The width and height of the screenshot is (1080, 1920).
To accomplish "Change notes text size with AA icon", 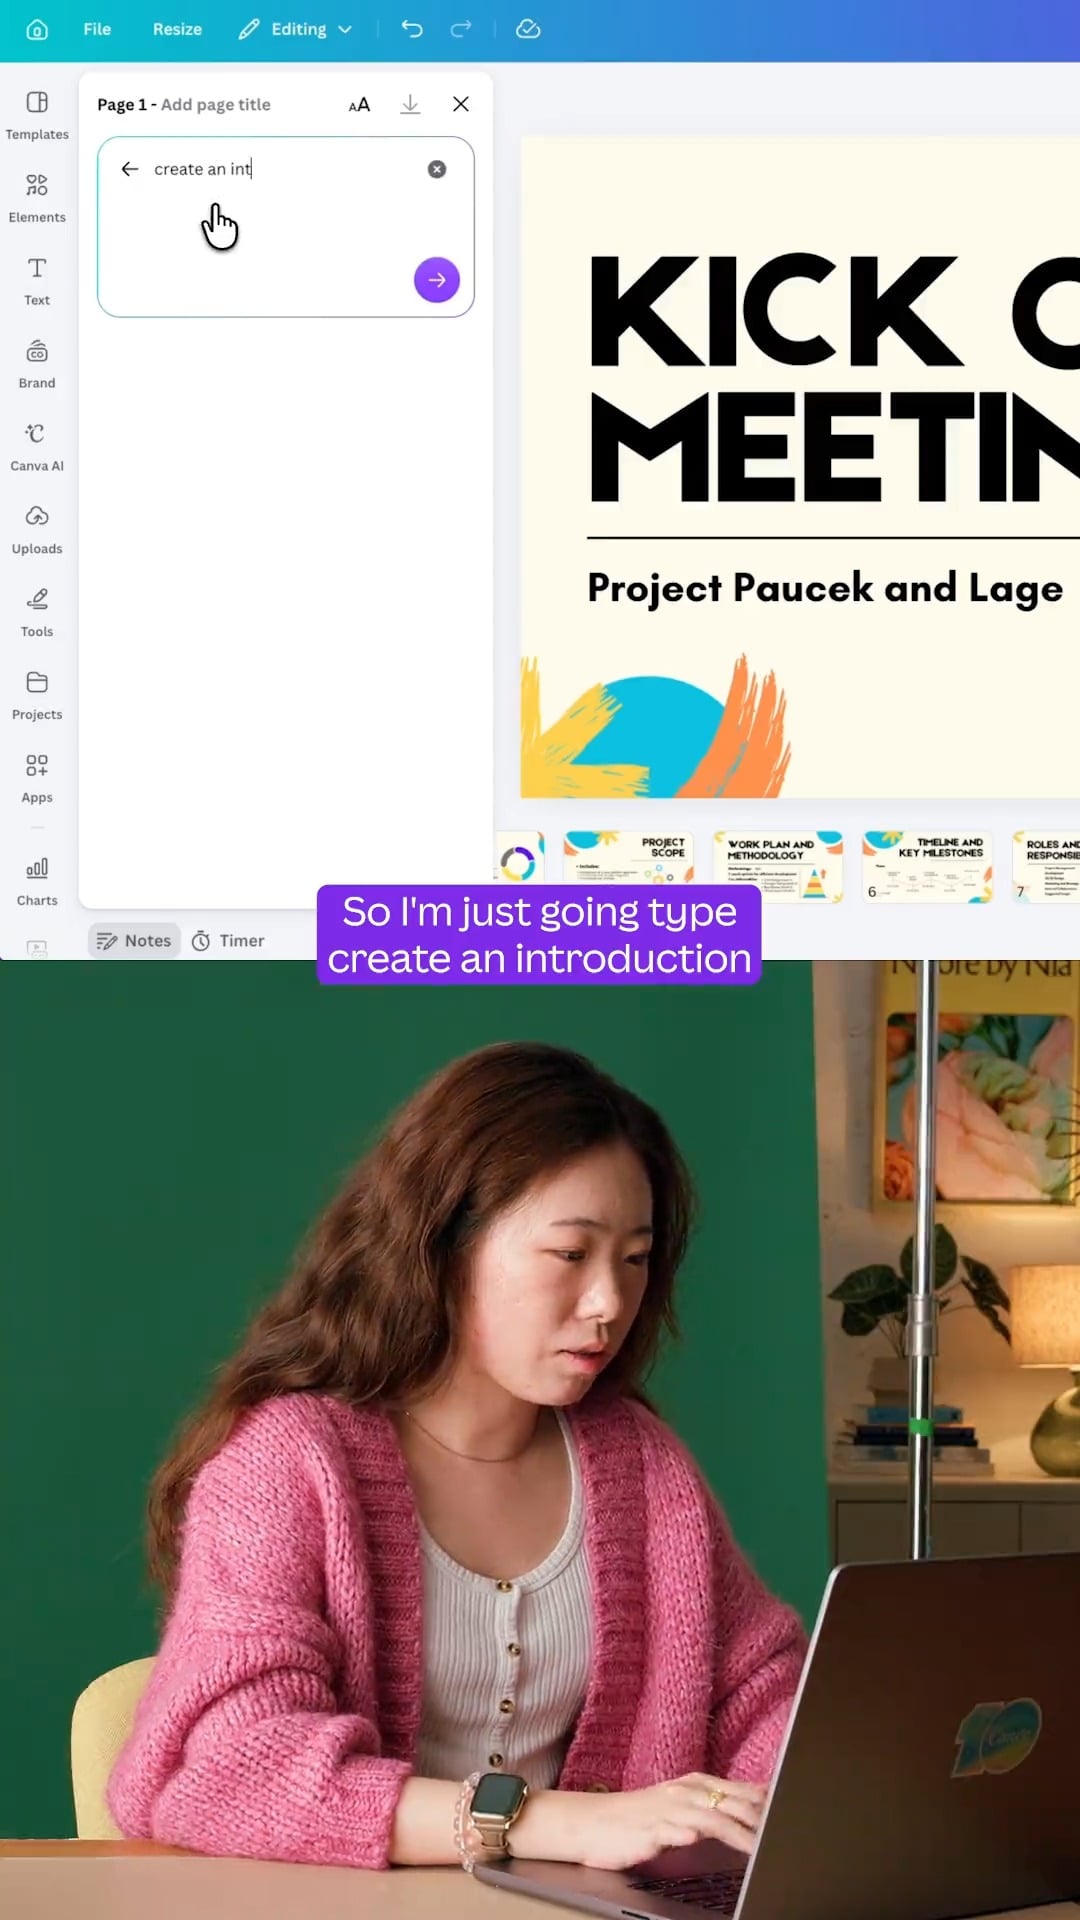I will pyautogui.click(x=359, y=104).
